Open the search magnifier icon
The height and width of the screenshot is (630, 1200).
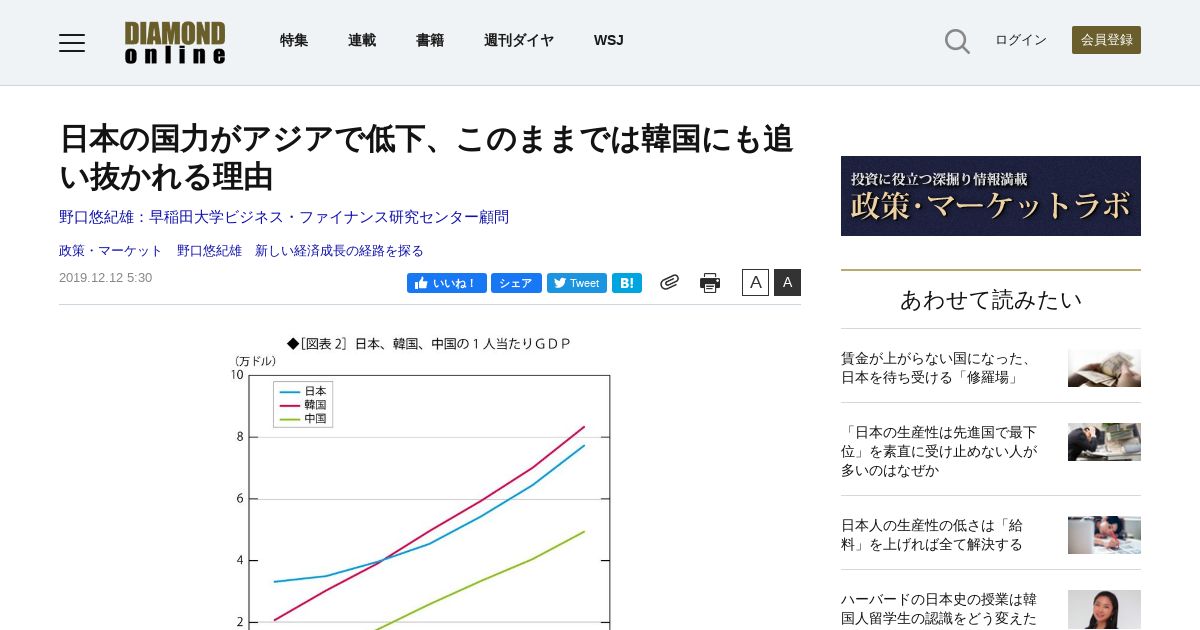pyautogui.click(x=957, y=41)
